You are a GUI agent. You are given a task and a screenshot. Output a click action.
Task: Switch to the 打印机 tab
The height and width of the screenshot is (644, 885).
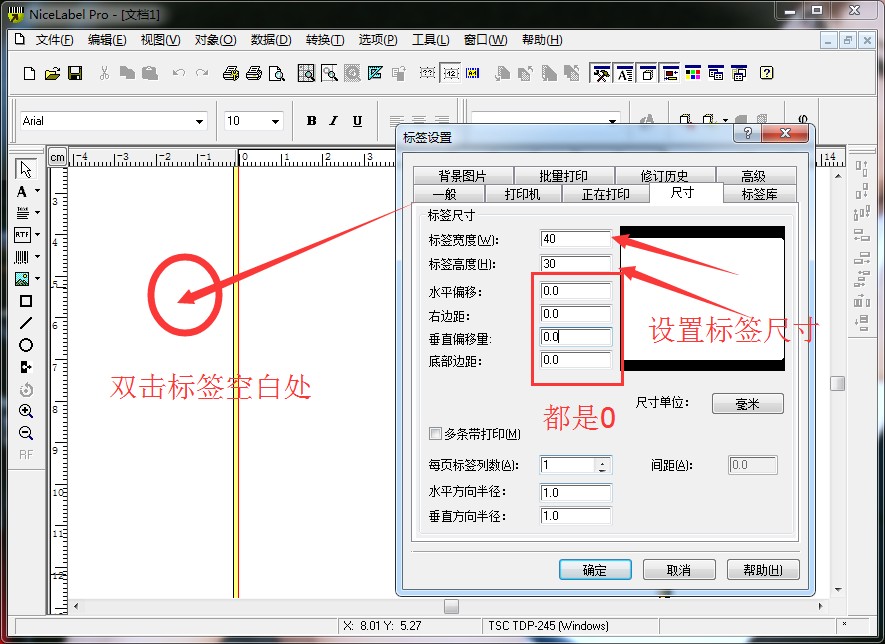pyautogui.click(x=522, y=194)
